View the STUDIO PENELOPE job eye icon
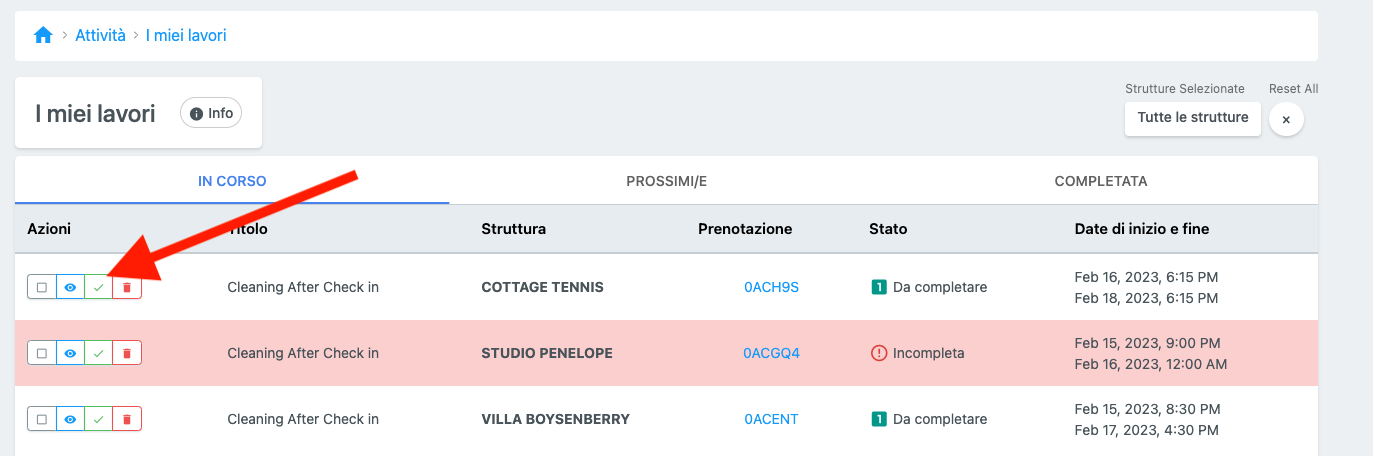This screenshot has height=456, width=1373. pos(70,353)
